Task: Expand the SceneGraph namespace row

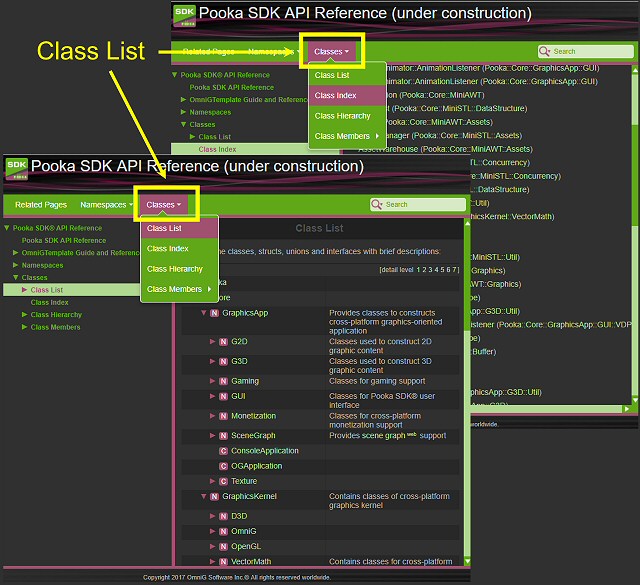Action: tap(212, 435)
